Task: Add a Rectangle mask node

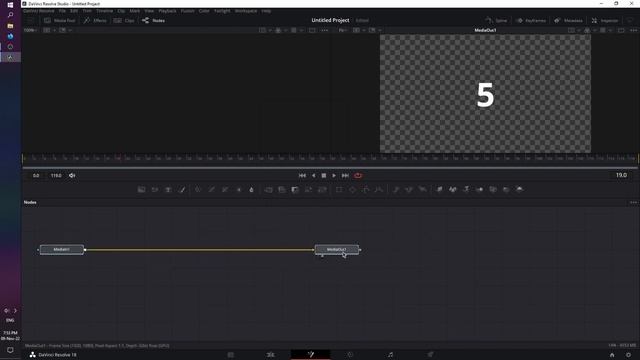Action: point(339,189)
